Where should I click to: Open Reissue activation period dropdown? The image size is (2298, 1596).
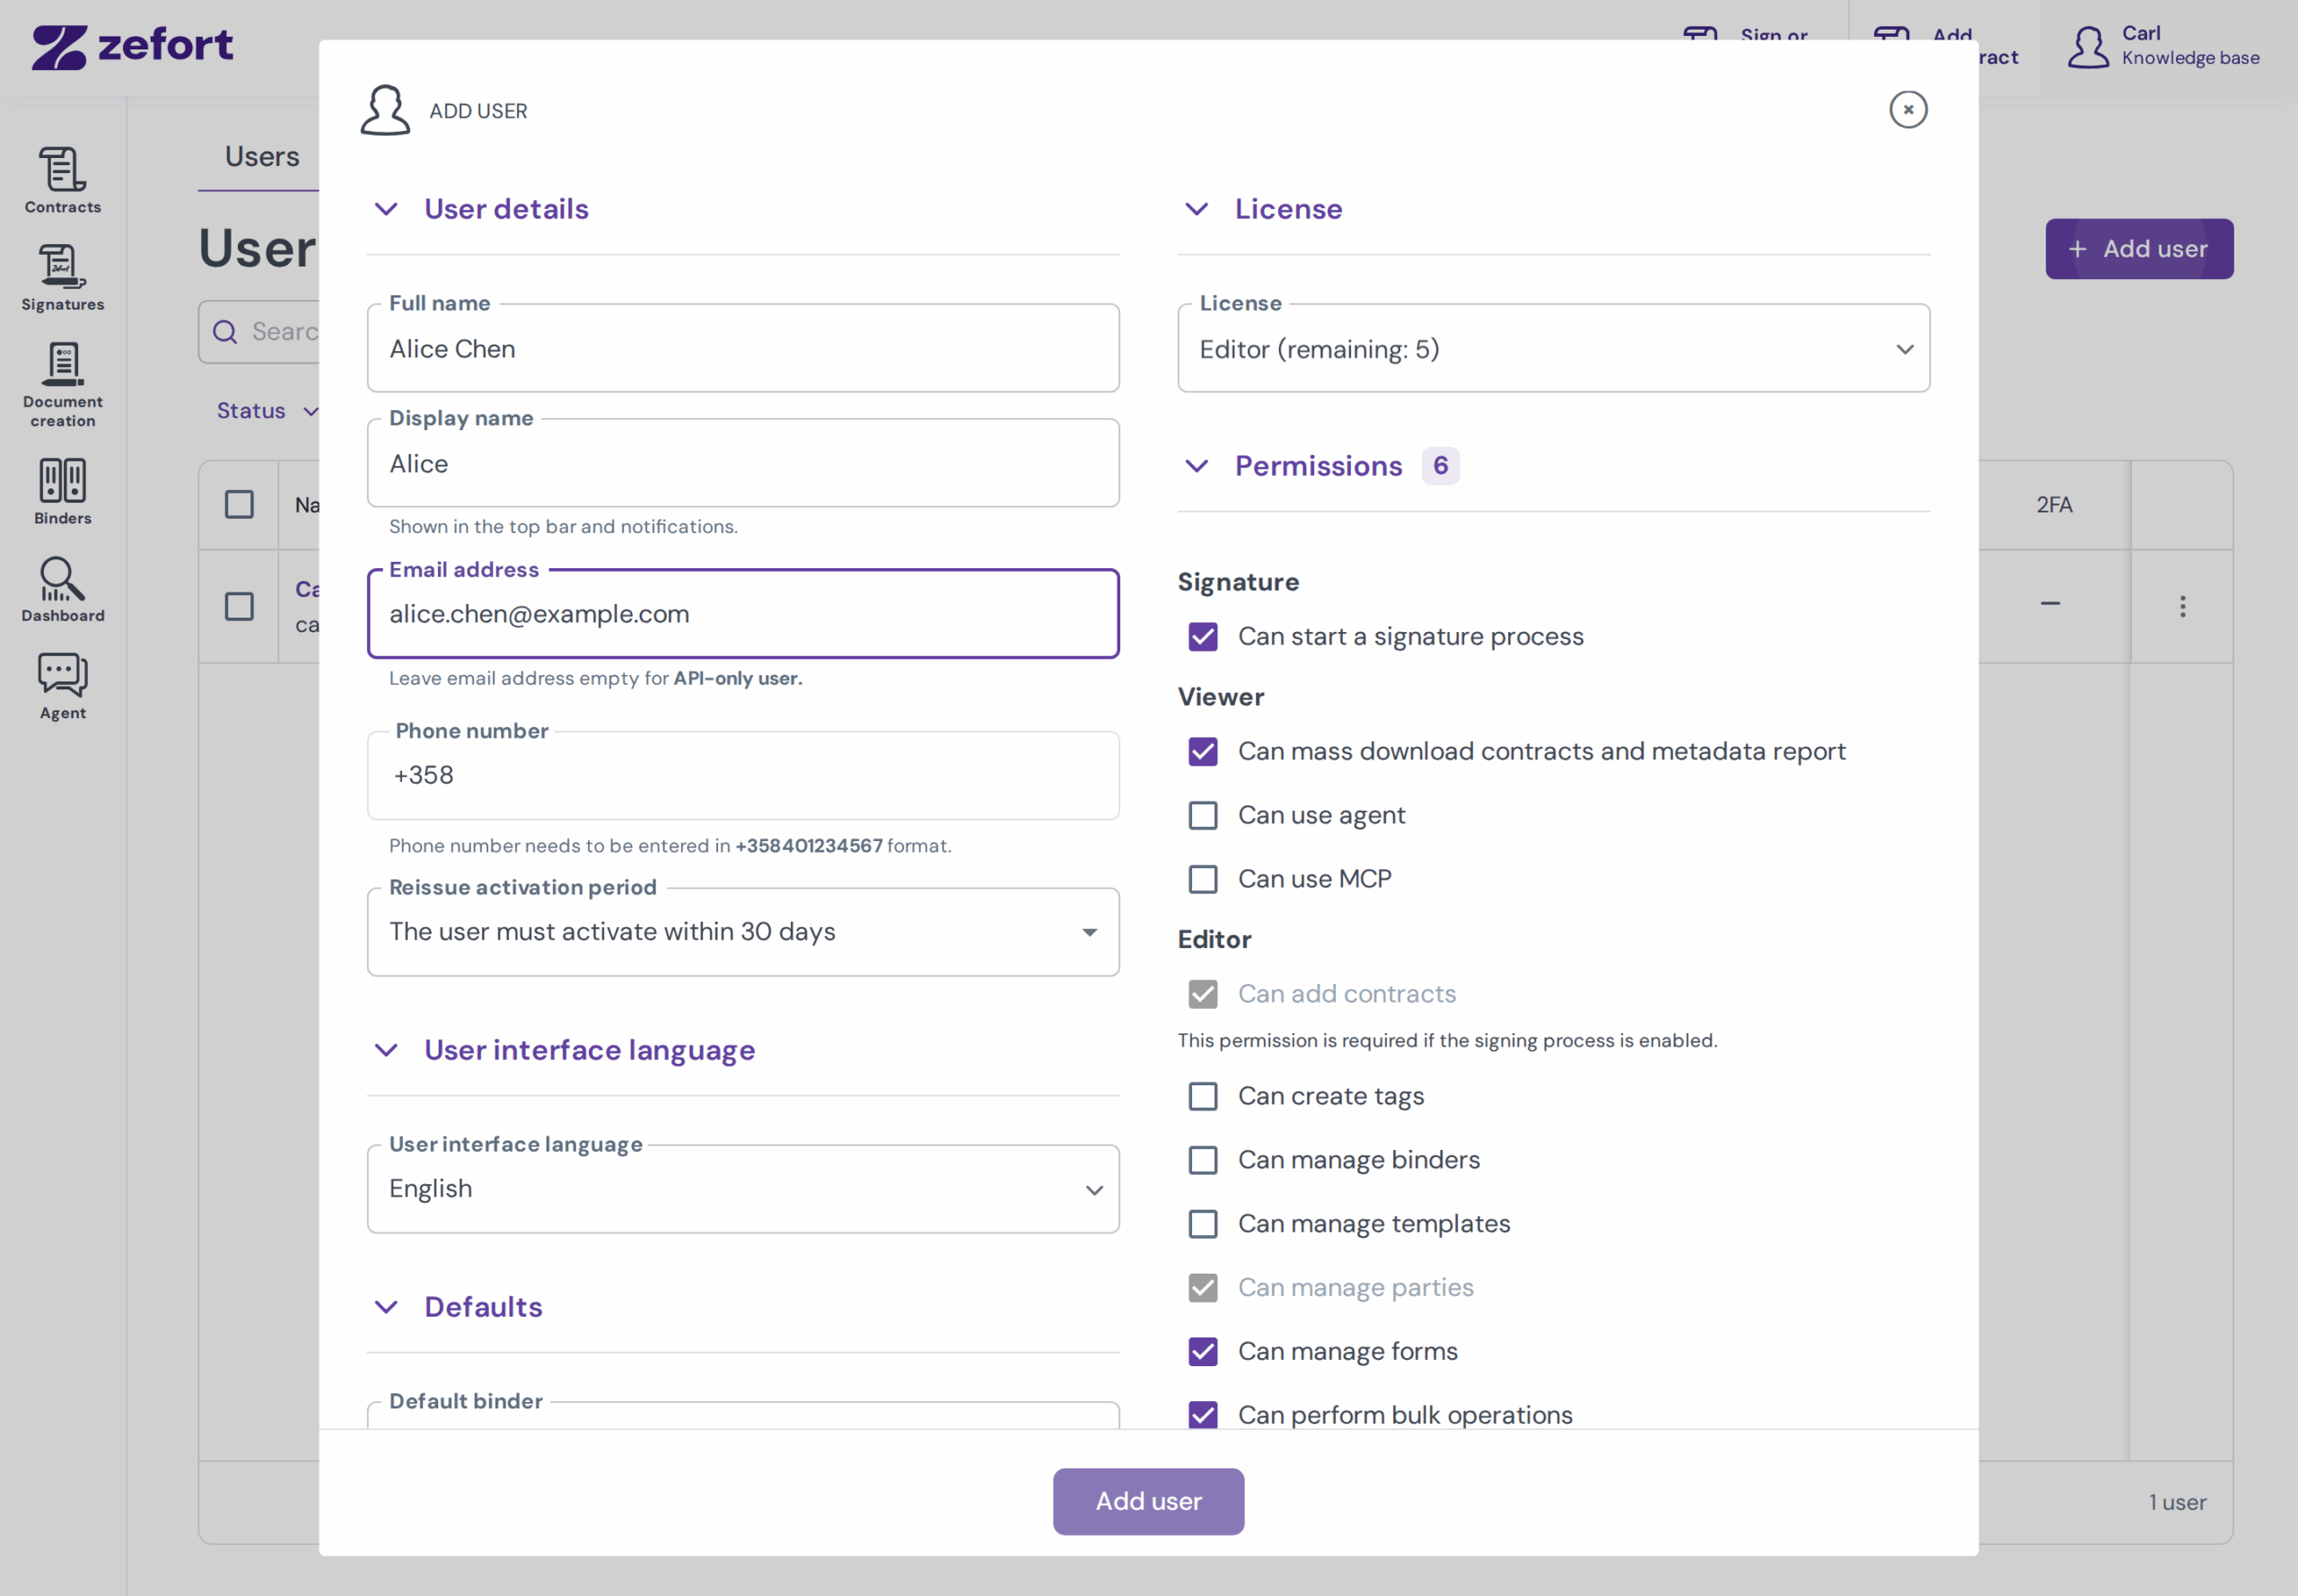click(743, 932)
